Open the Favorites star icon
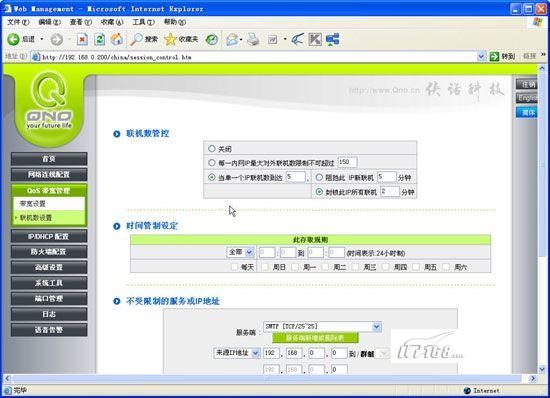 click(170, 39)
